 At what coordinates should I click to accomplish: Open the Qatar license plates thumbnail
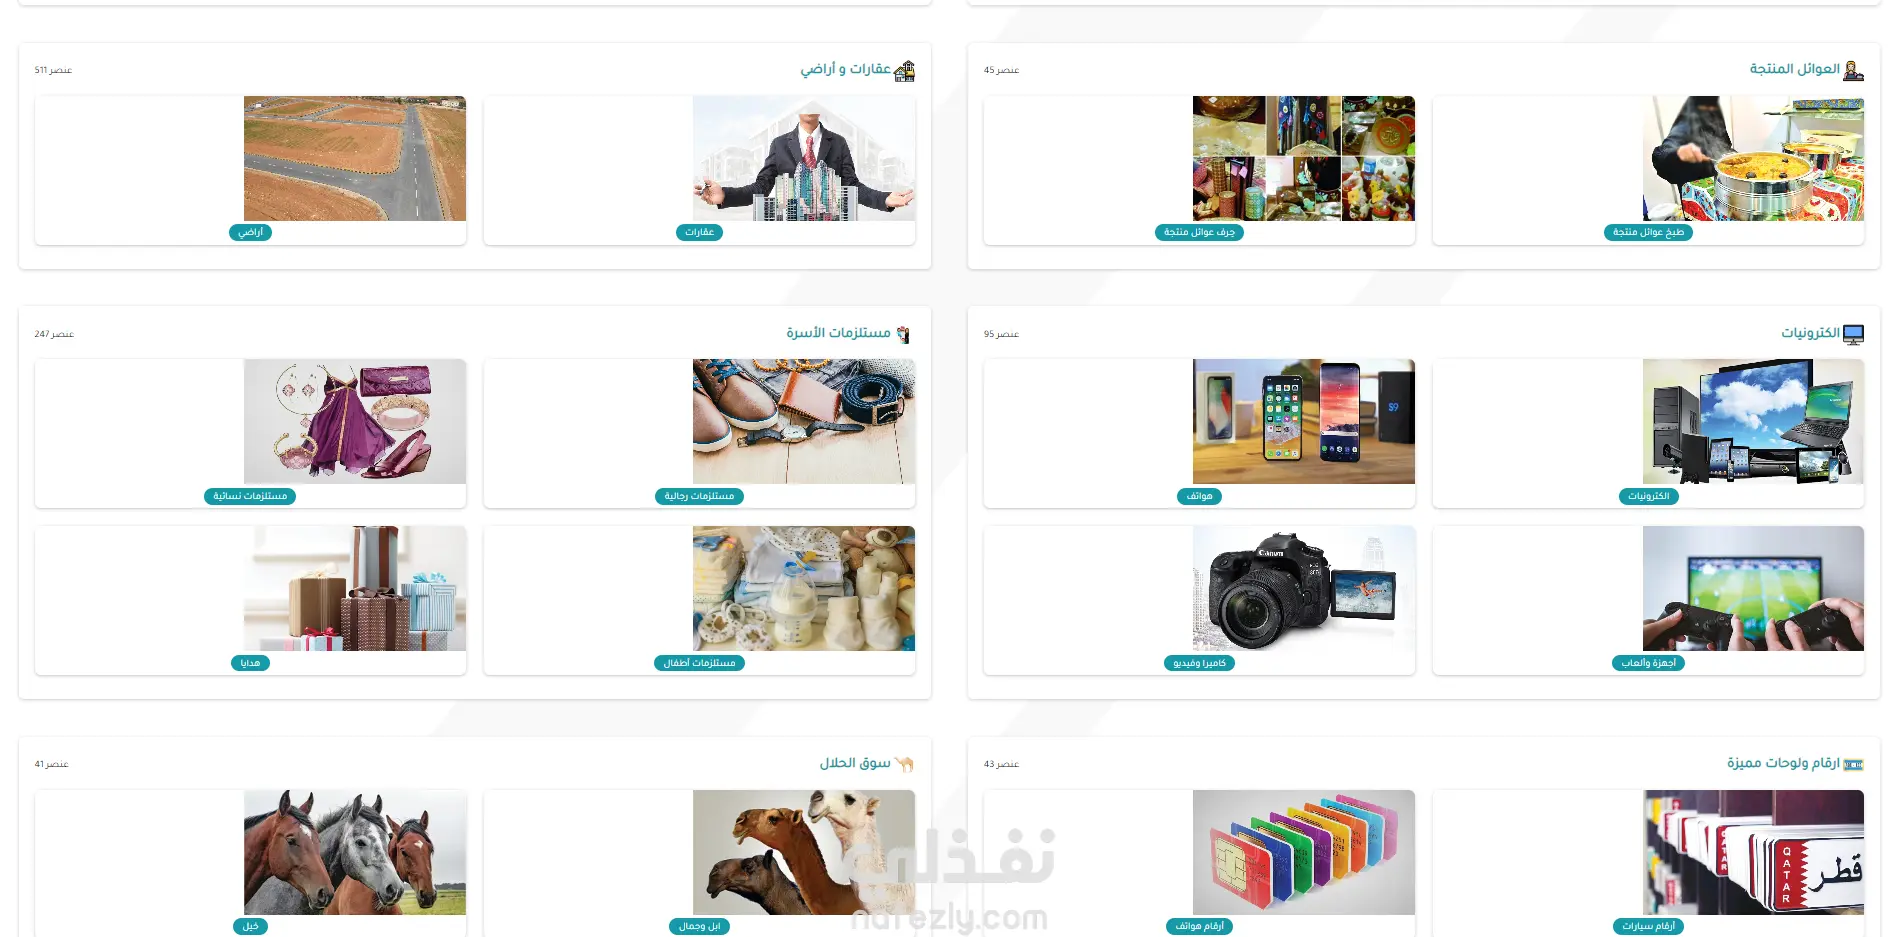coord(1753,853)
